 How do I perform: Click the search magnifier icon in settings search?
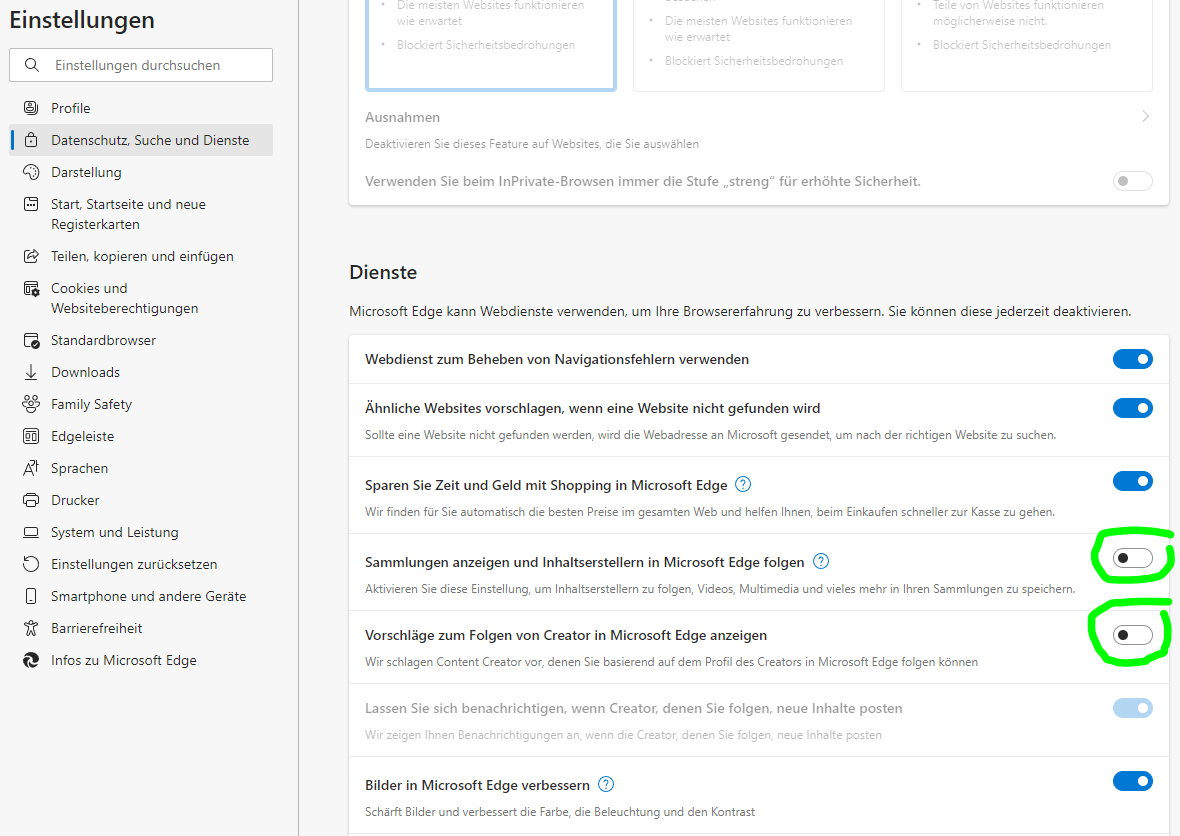[x=32, y=65]
